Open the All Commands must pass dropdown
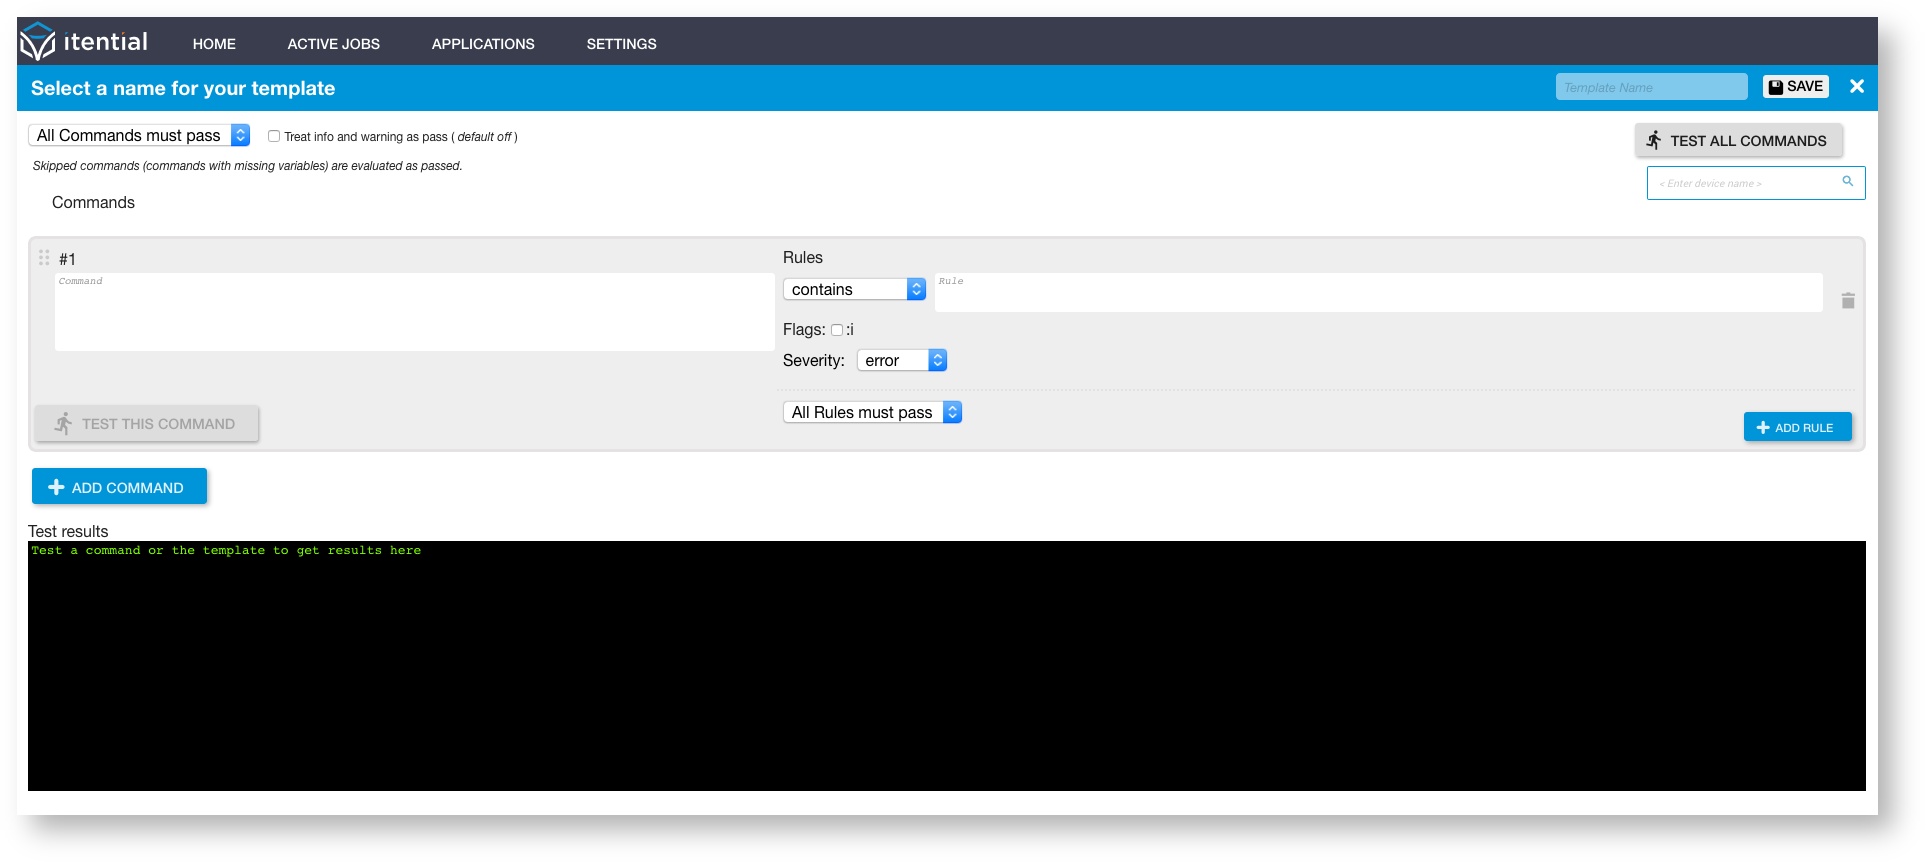 [139, 135]
